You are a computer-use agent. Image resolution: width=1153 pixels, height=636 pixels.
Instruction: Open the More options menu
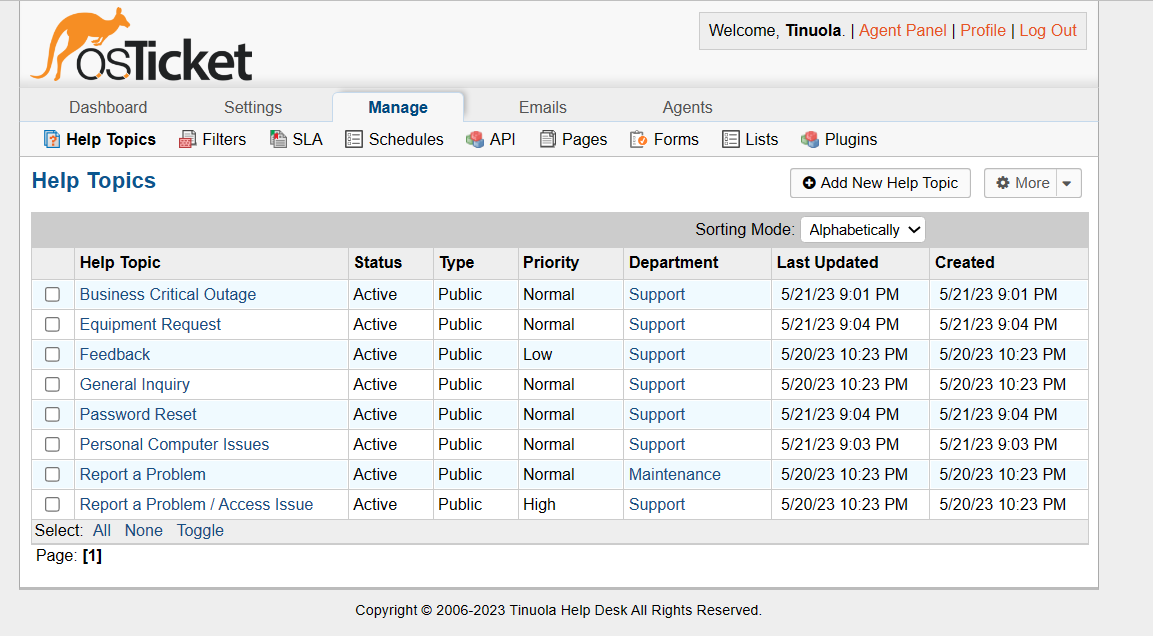click(x=1022, y=183)
